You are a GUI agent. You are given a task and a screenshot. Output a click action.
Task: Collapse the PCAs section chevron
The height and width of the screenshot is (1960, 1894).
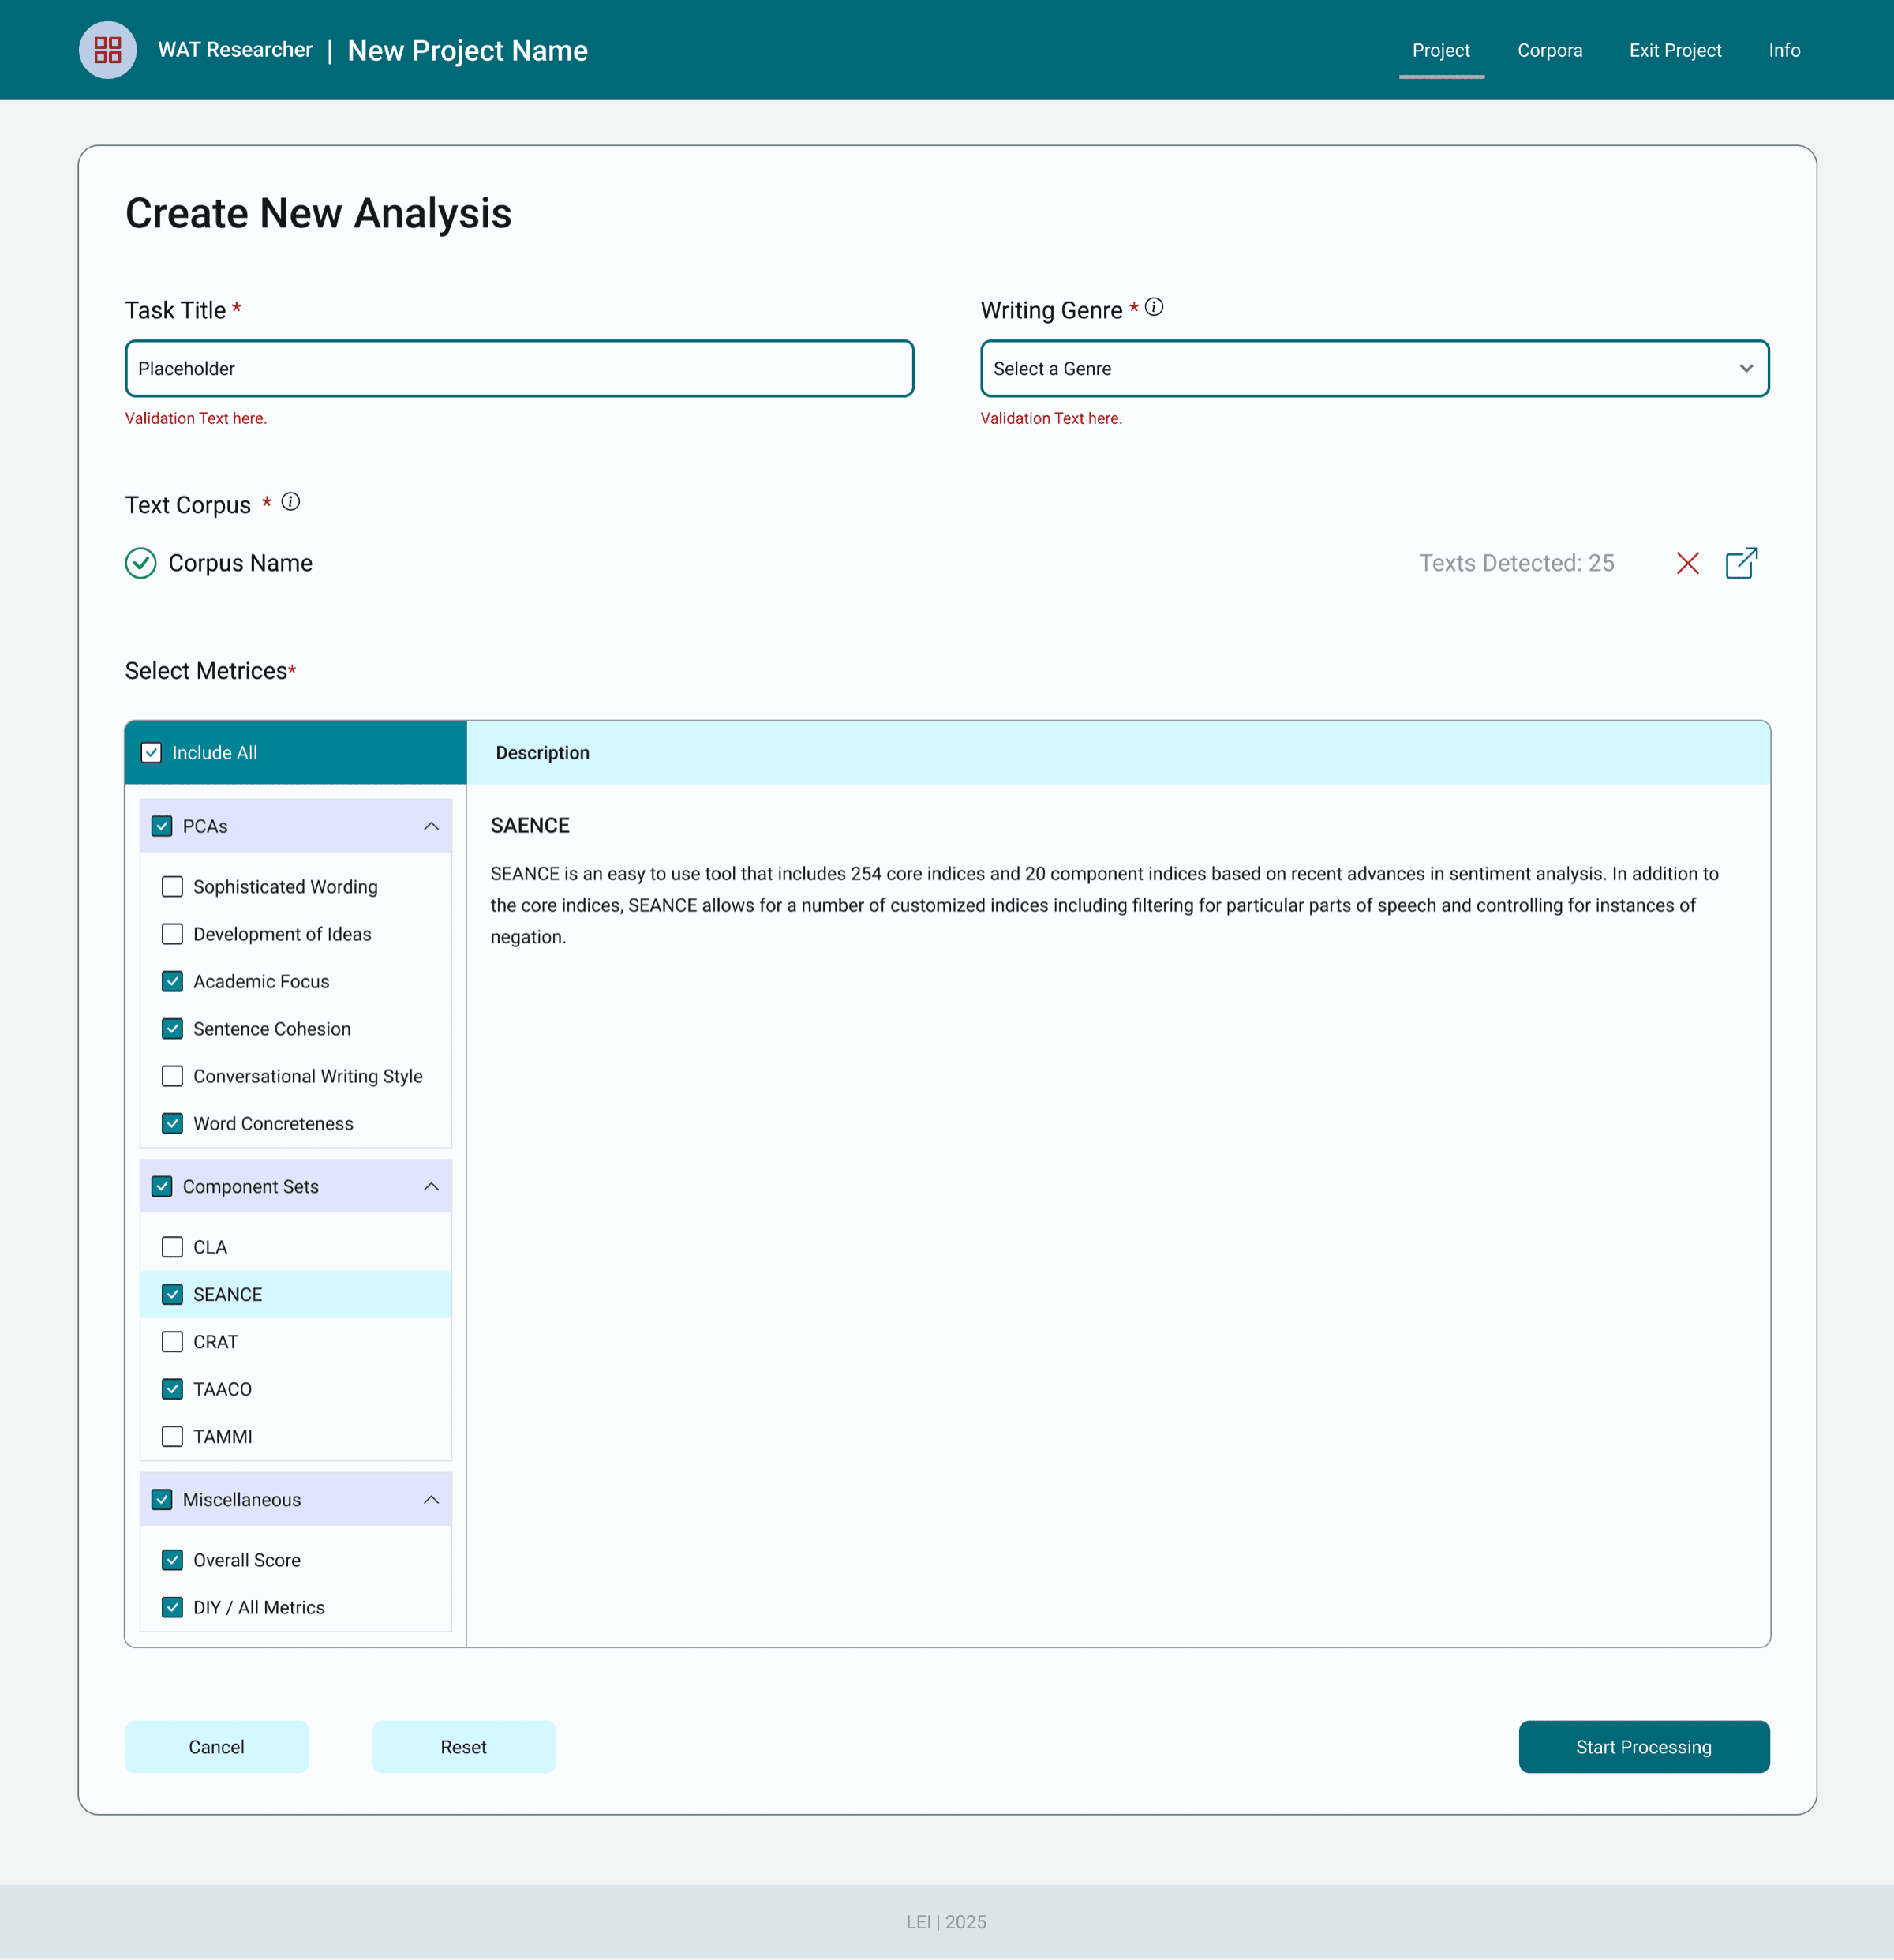coord(431,826)
